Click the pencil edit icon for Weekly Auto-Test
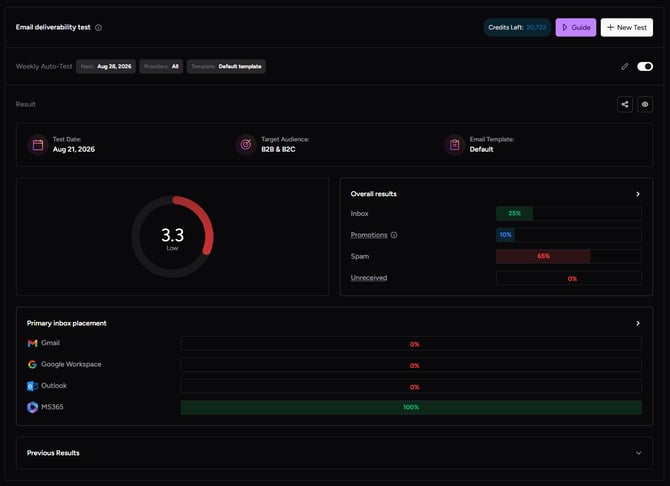This screenshot has height=486, width=670. 625,66
